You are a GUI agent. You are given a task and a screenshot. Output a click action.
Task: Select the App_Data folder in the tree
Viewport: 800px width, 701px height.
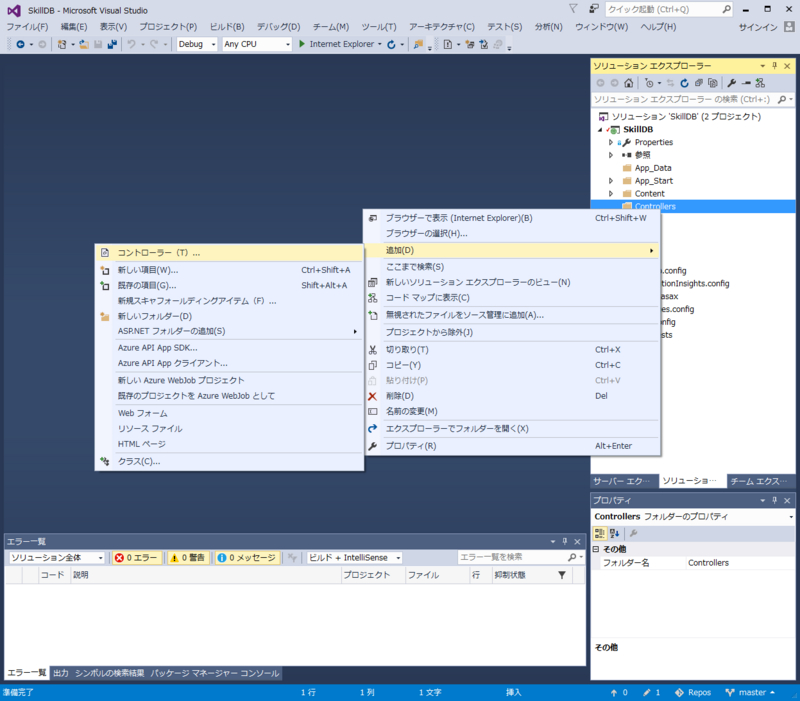tap(653, 168)
